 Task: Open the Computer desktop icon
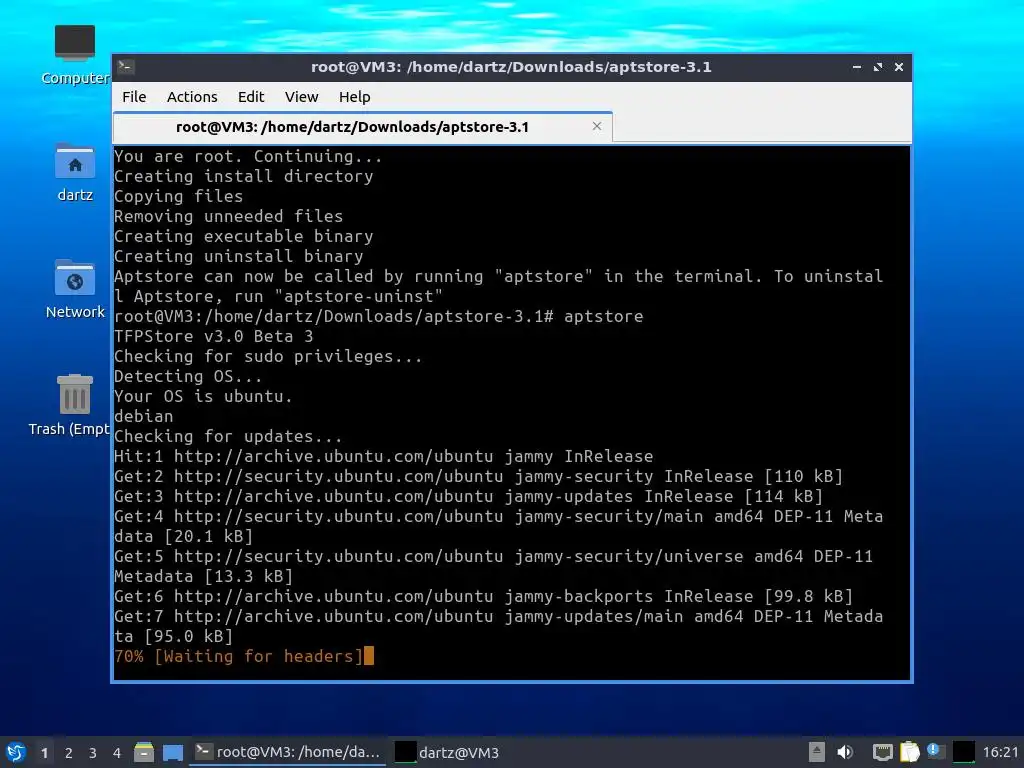75,55
